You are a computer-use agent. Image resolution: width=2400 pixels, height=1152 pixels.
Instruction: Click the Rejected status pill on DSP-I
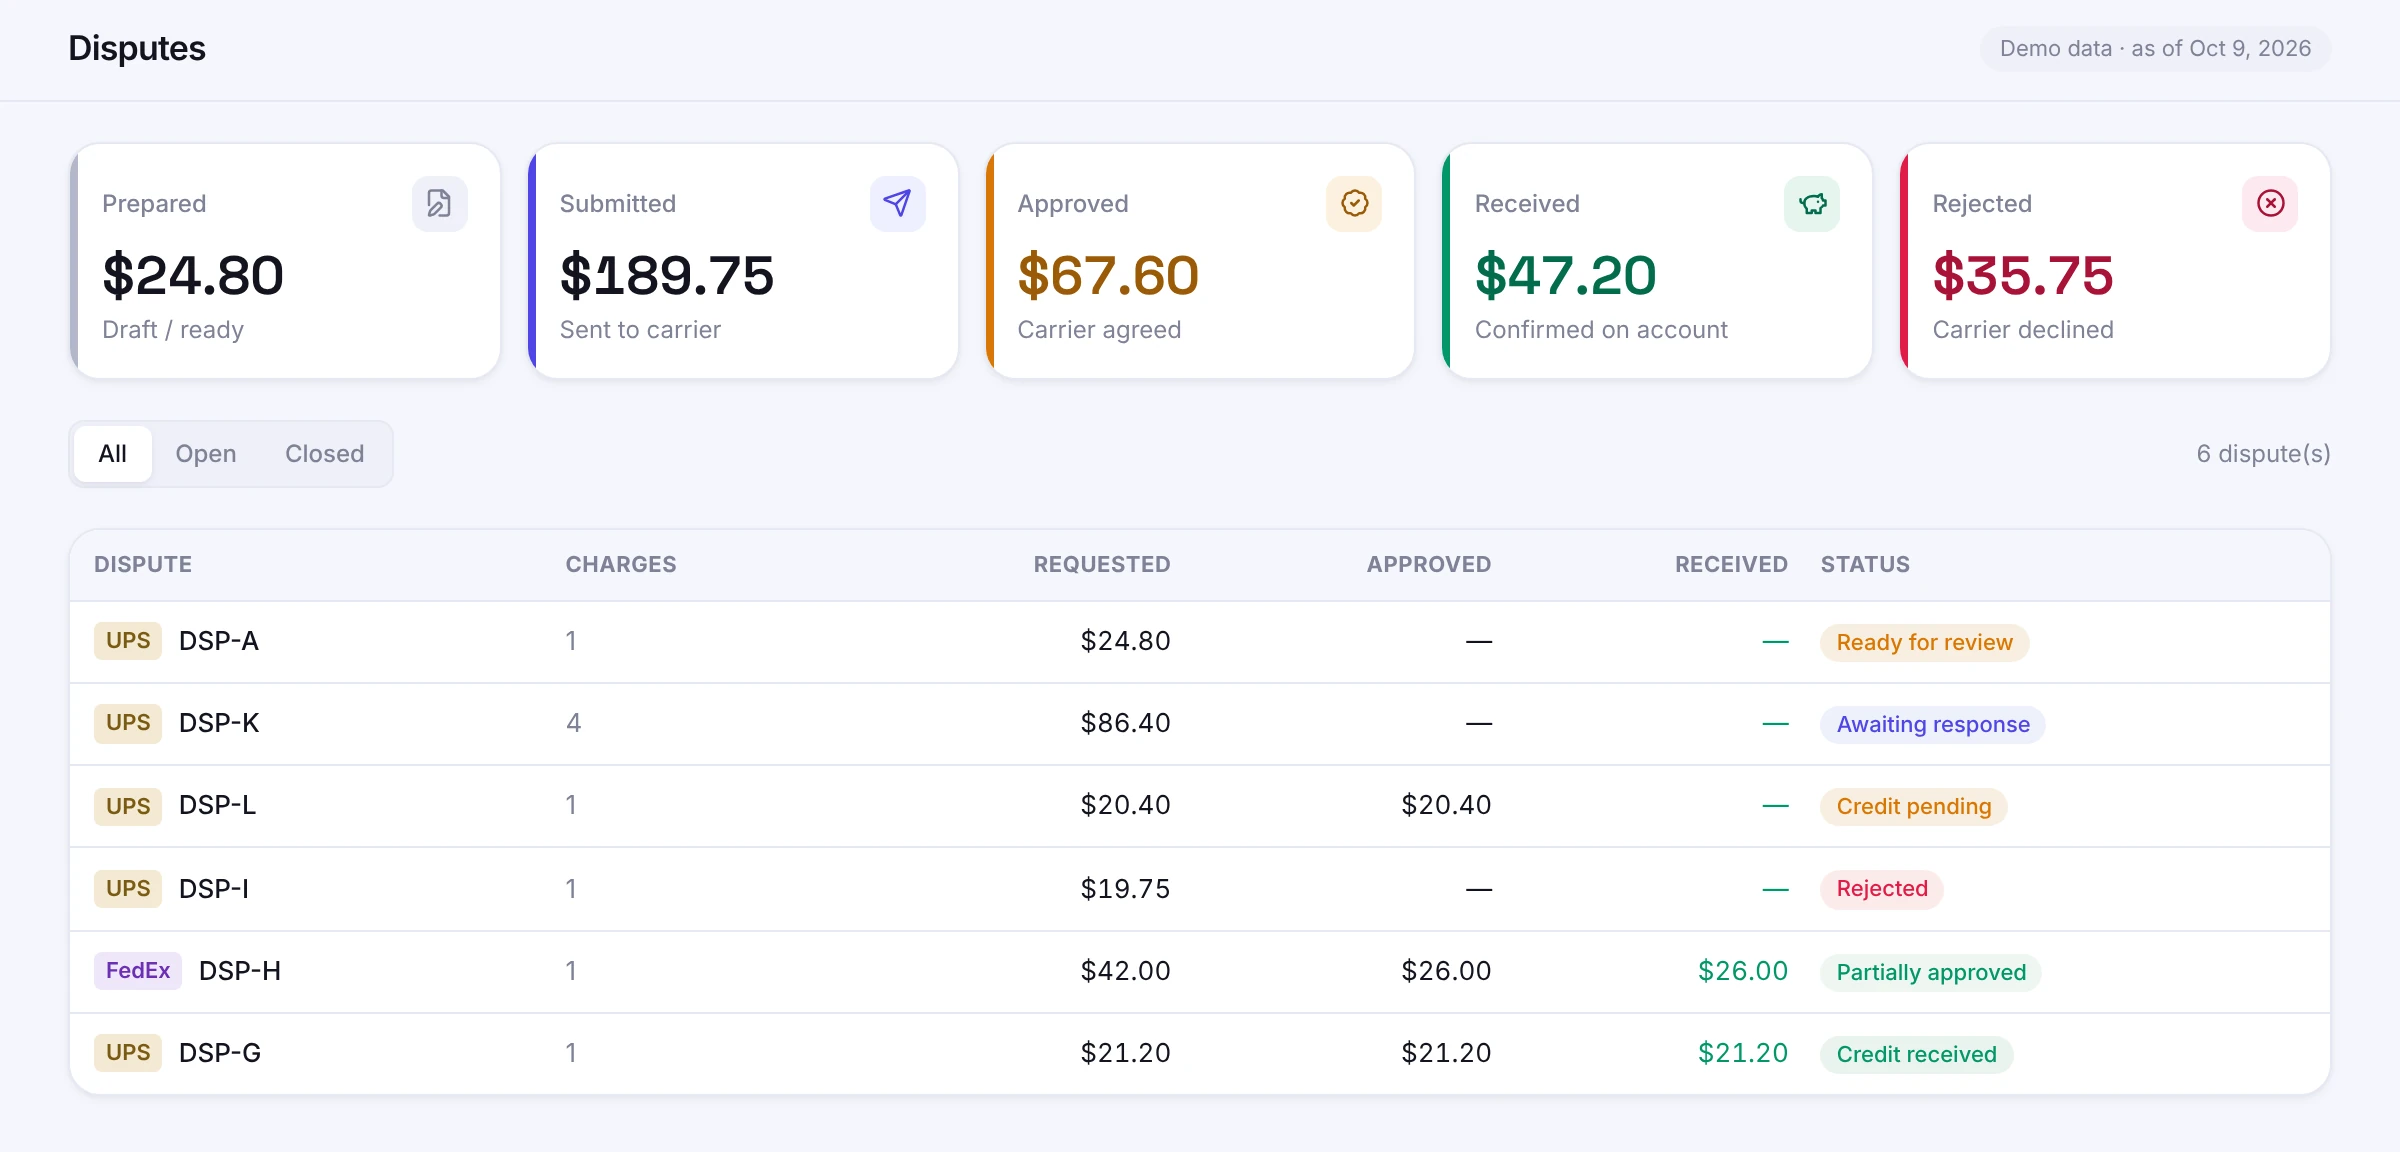pos(1882,889)
